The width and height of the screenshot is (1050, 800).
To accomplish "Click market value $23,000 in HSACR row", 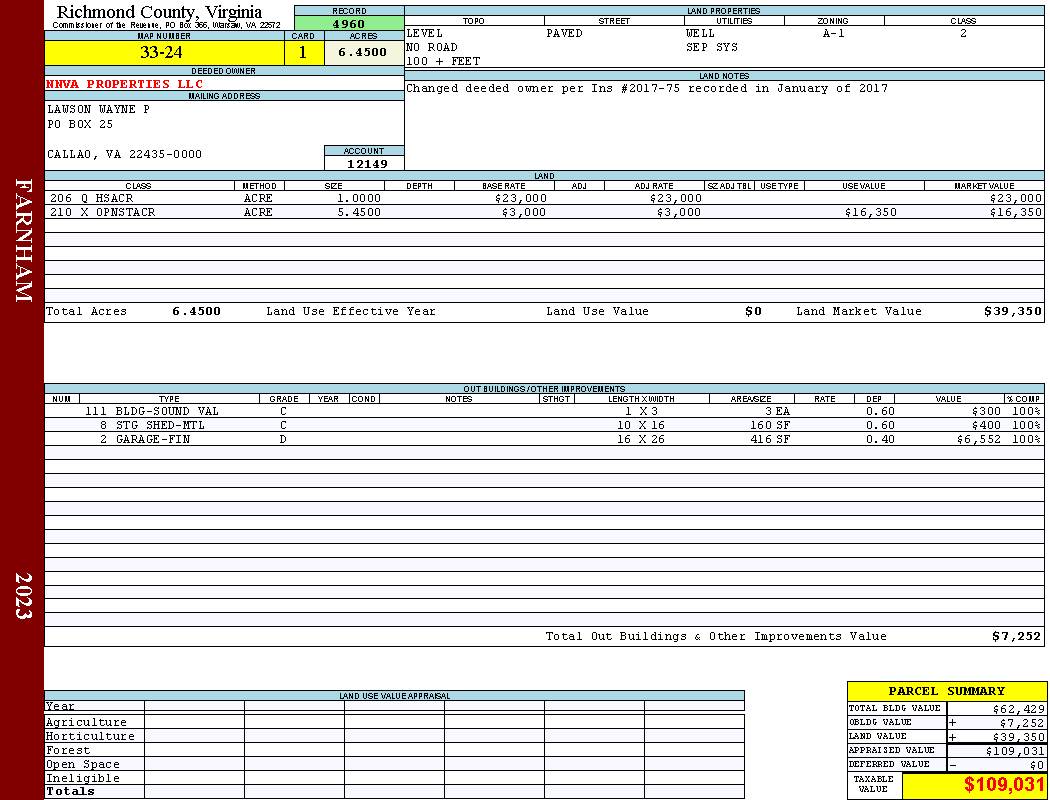I will [x=1015, y=198].
